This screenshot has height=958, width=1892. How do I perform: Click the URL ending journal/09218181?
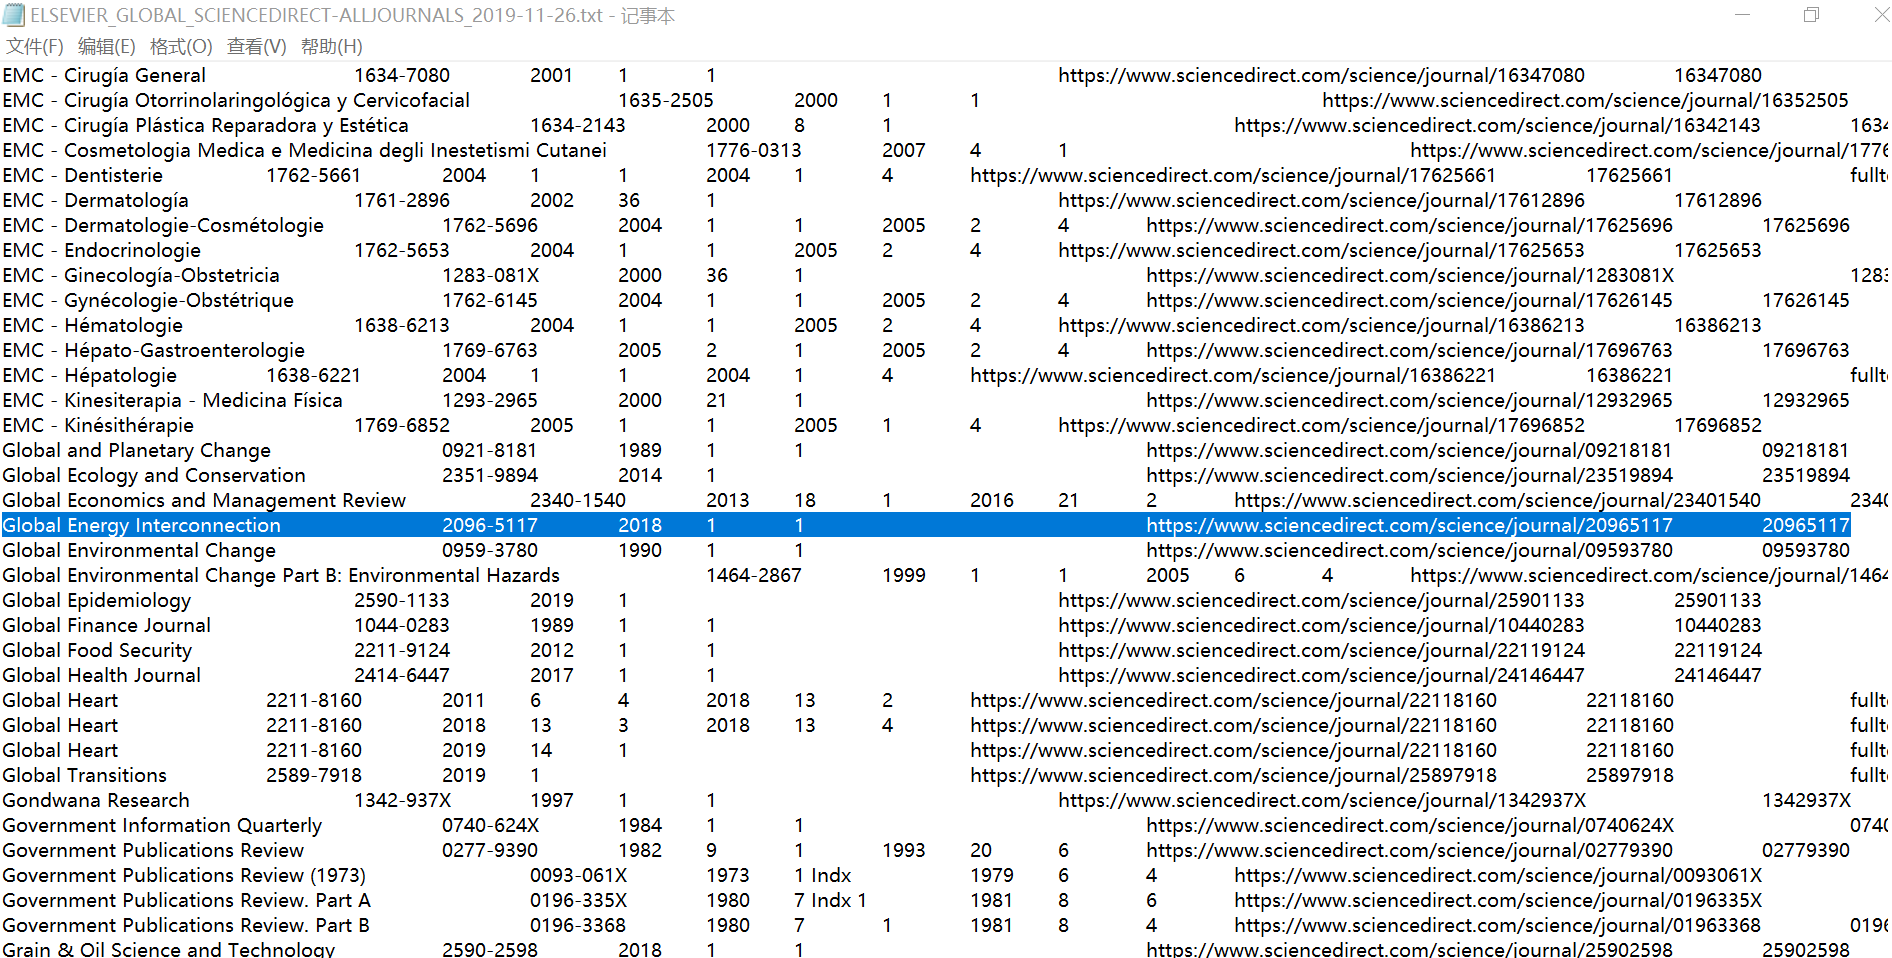coord(1409,450)
